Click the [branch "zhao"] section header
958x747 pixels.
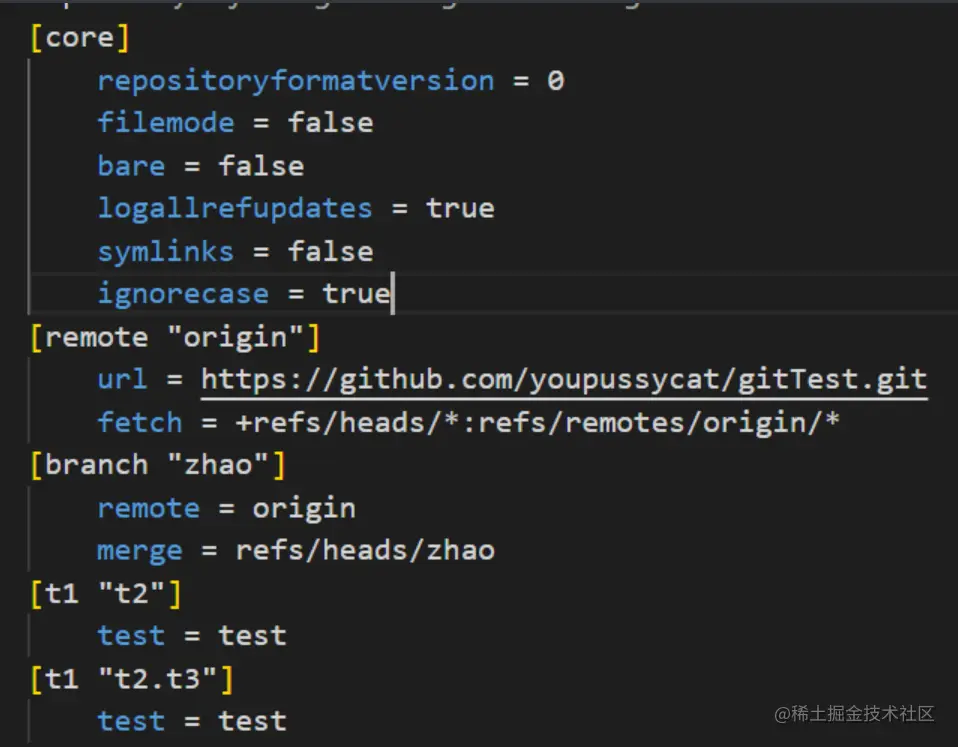point(158,465)
